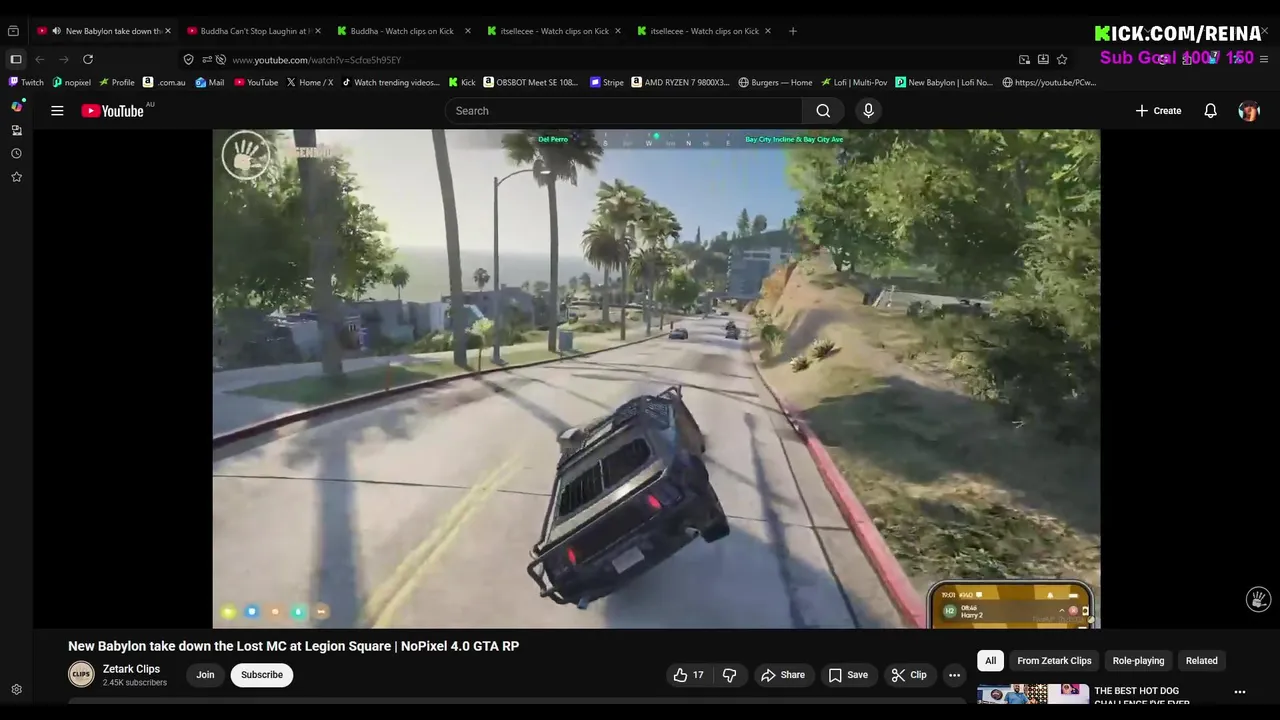1280x720 pixels.
Task: Click the search magnifier button
Action: click(x=823, y=111)
